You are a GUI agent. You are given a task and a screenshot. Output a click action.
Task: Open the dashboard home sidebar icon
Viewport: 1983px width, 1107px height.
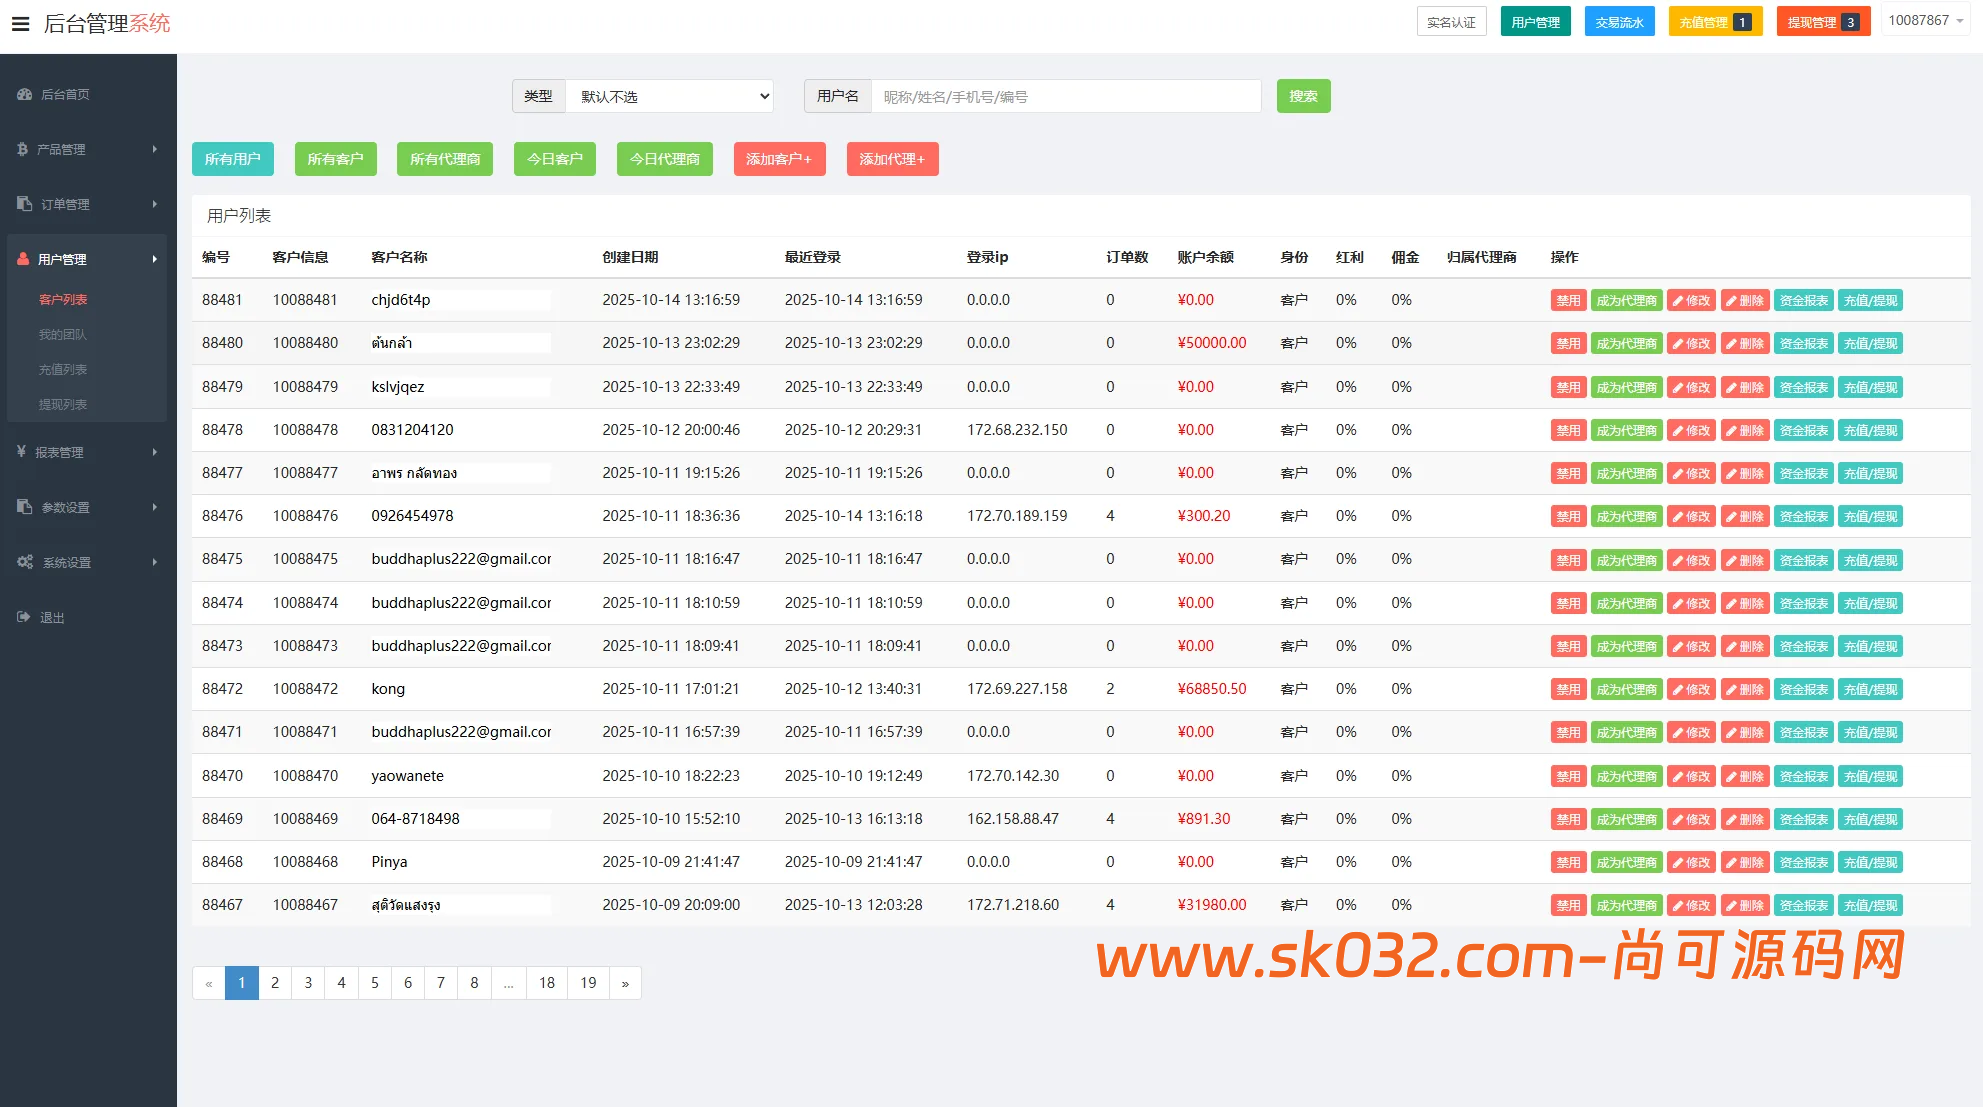pos(25,94)
